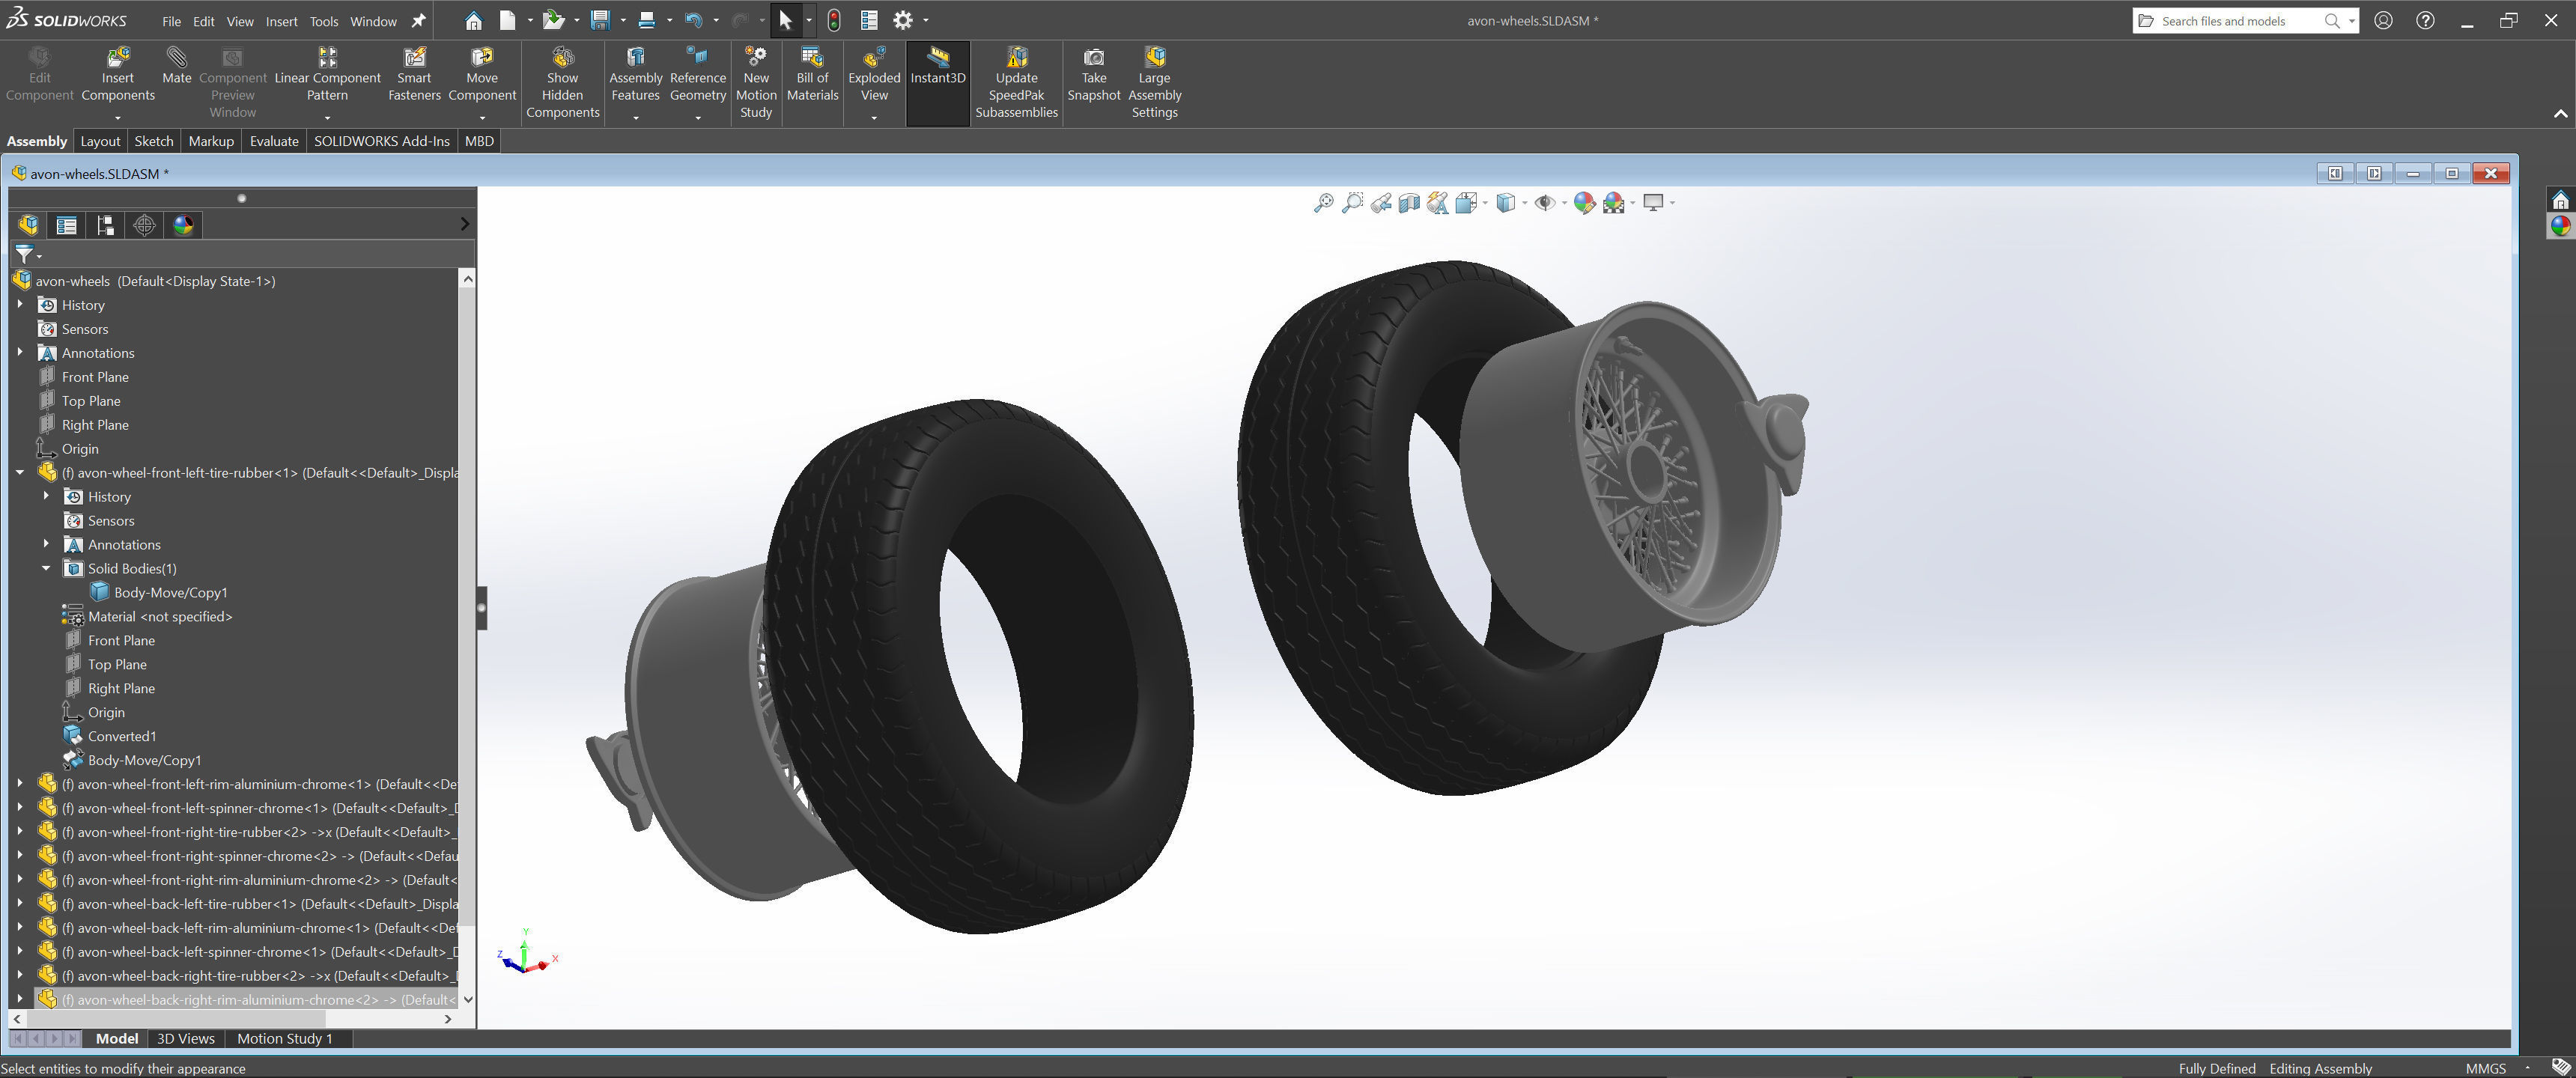Switch to the Sketch tab
The width and height of the screenshot is (2576, 1078).
click(x=154, y=141)
